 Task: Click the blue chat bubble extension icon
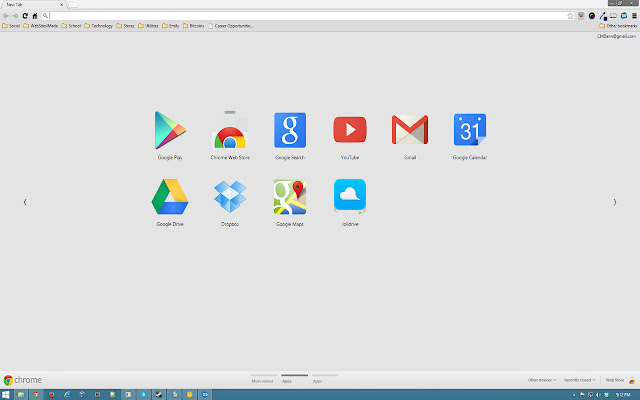[x=624, y=16]
